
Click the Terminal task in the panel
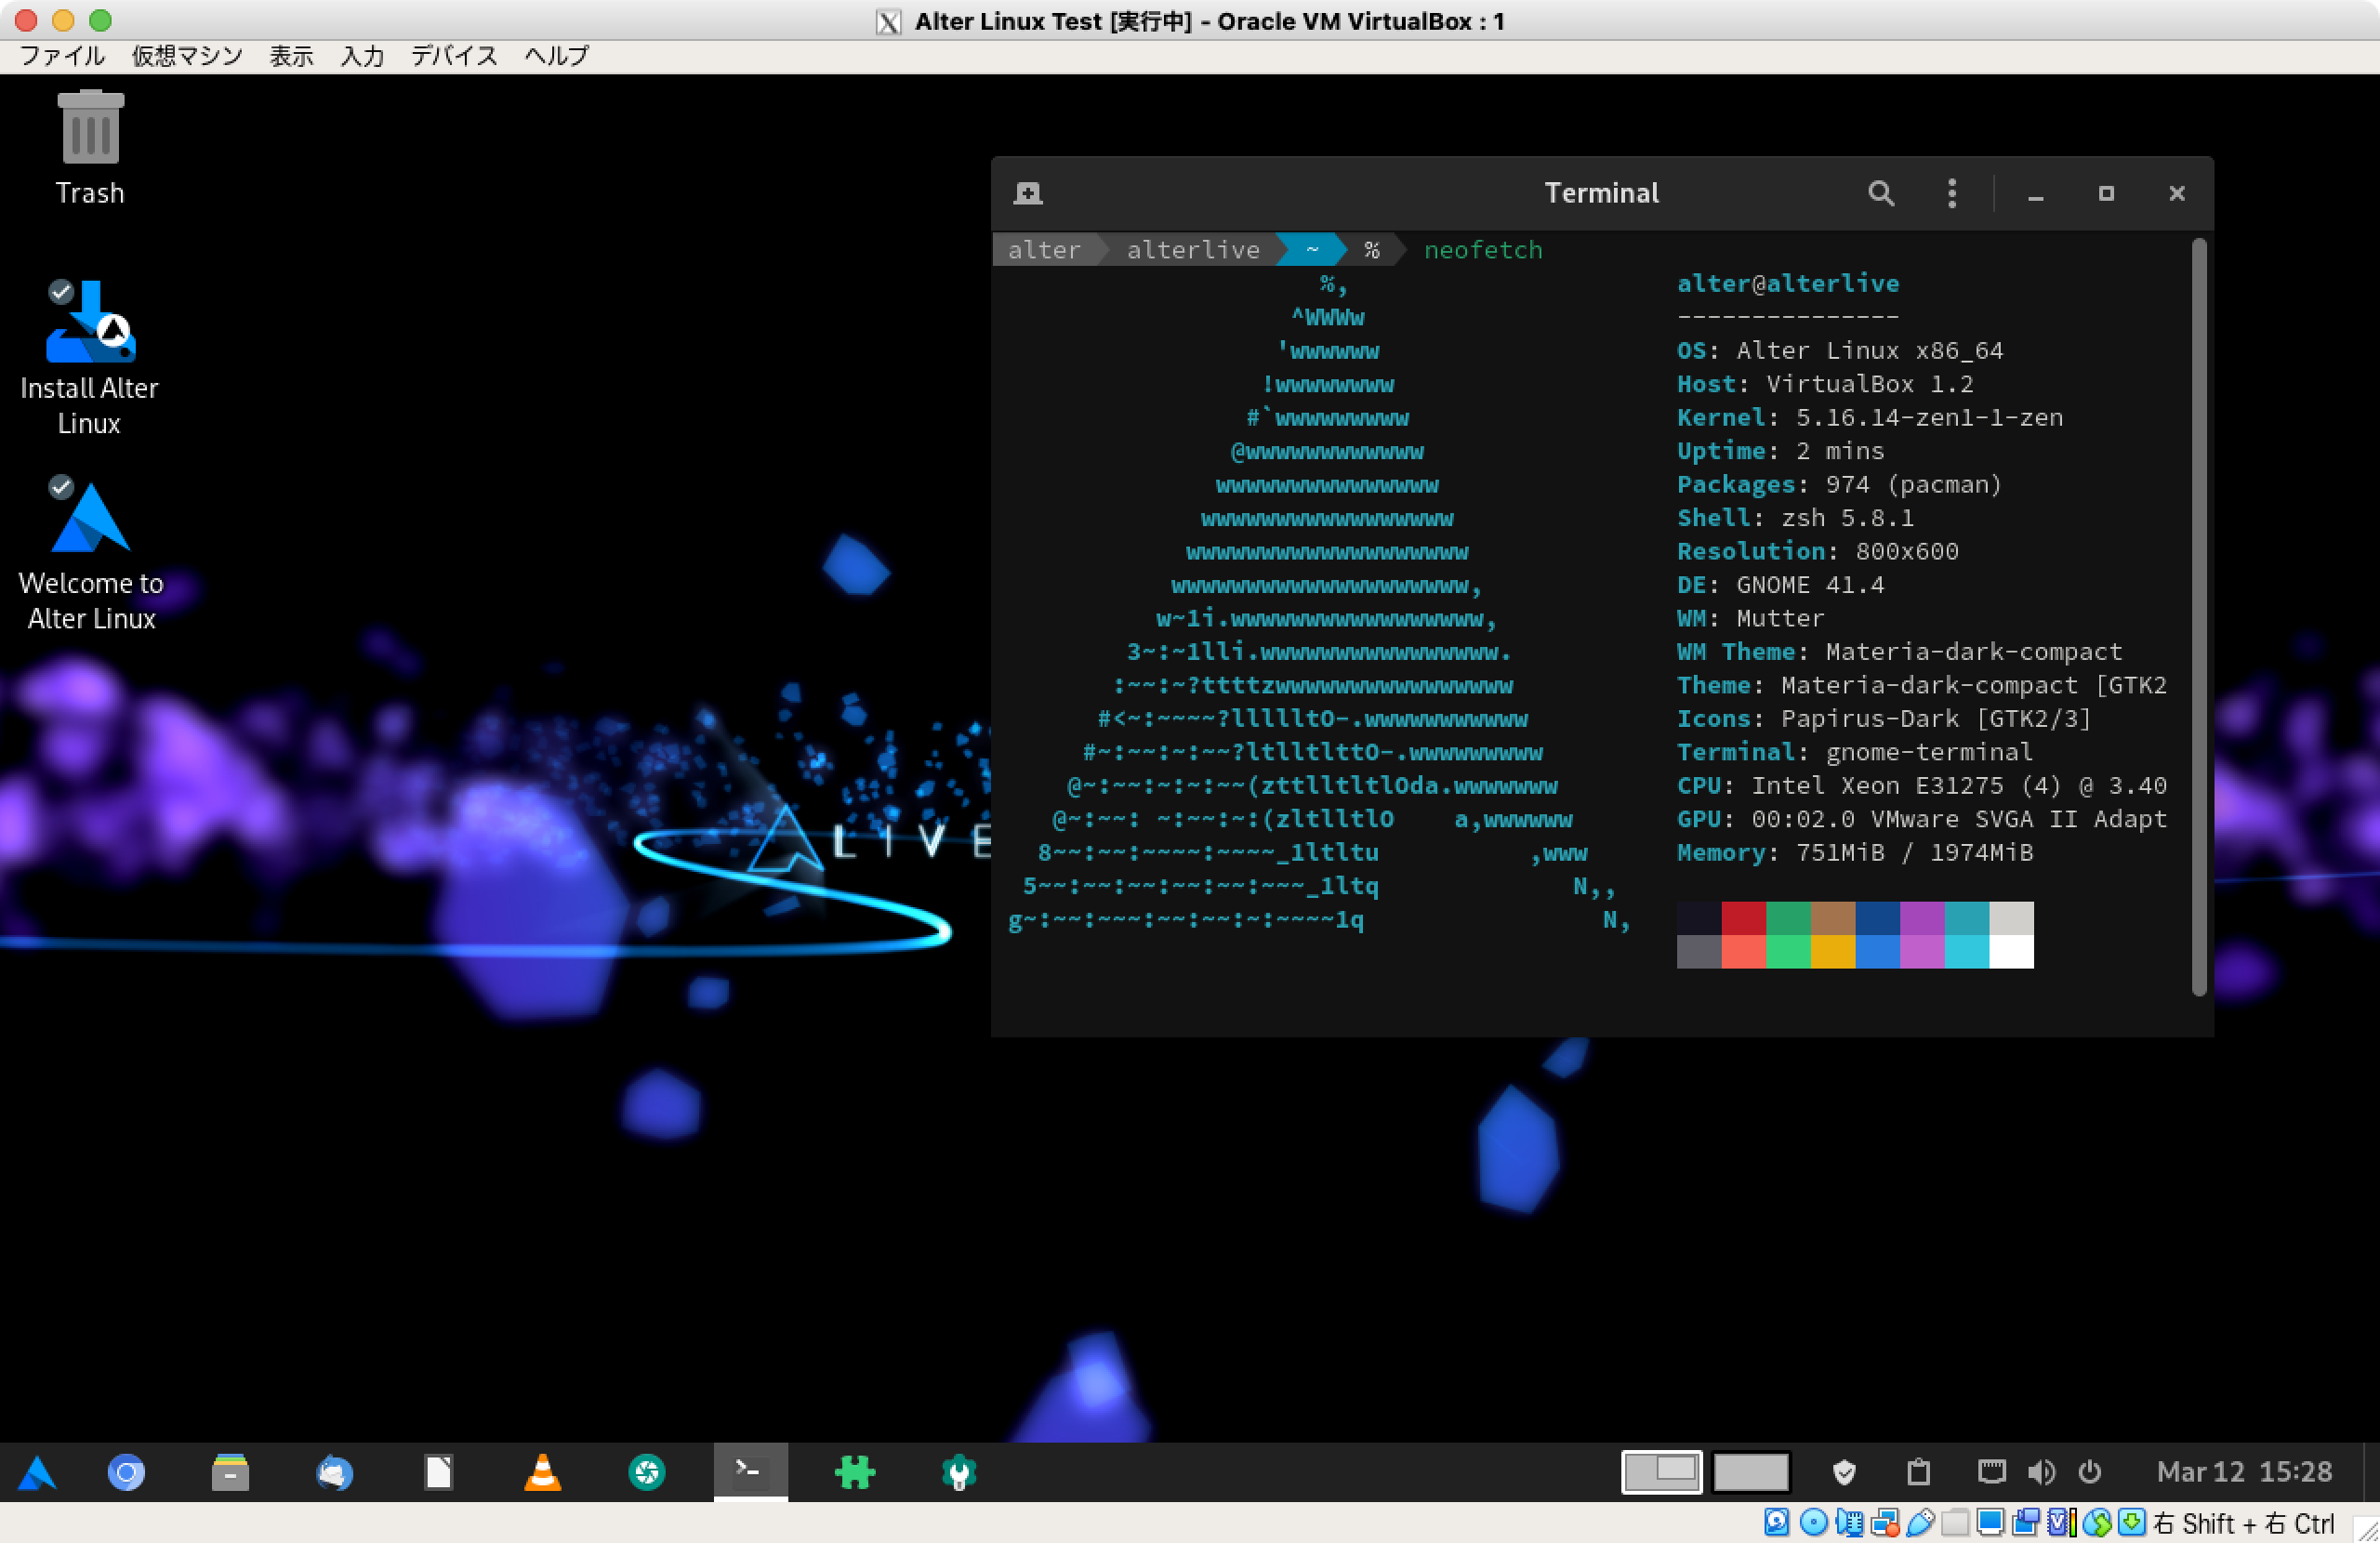click(x=750, y=1472)
